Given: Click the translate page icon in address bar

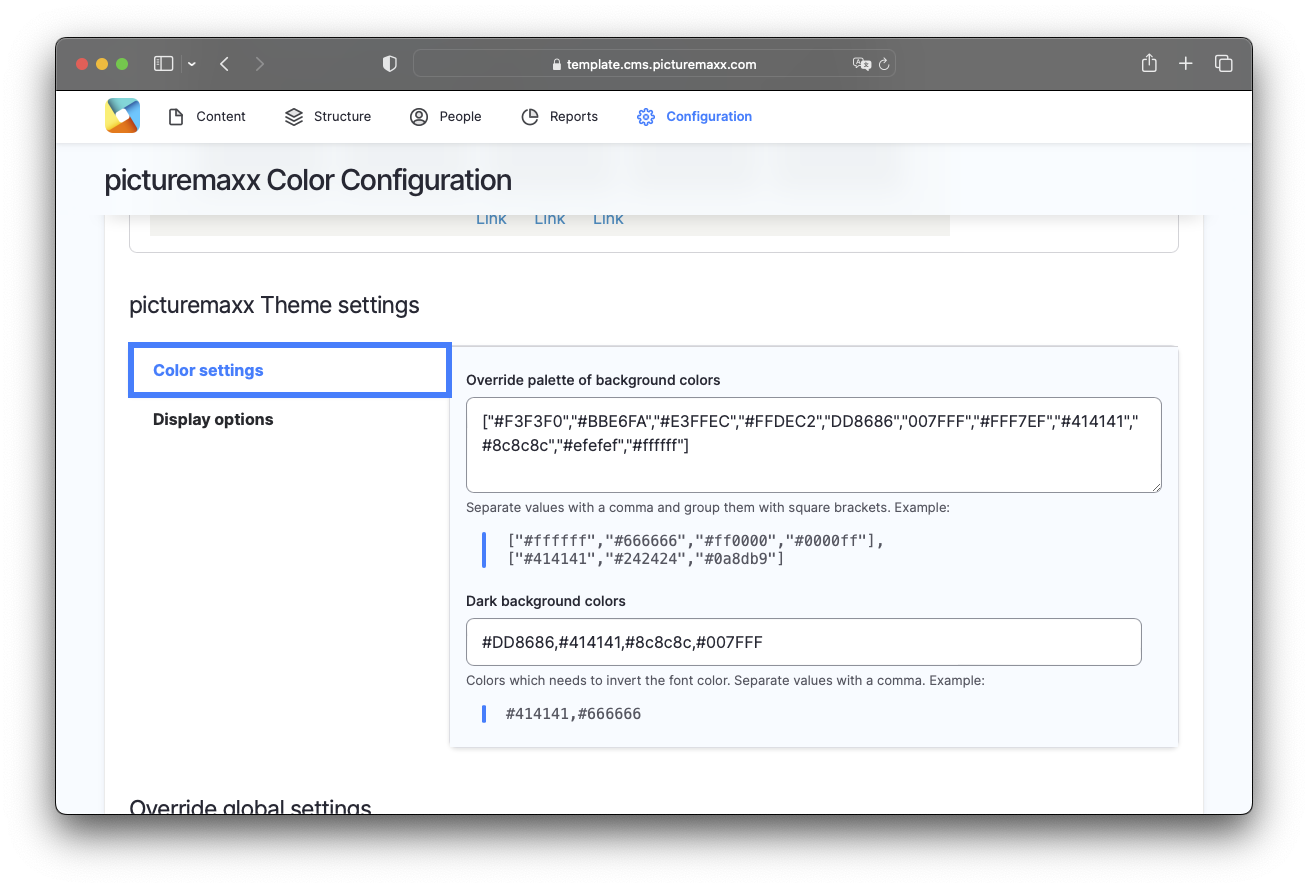Looking at the screenshot, I should tap(861, 64).
